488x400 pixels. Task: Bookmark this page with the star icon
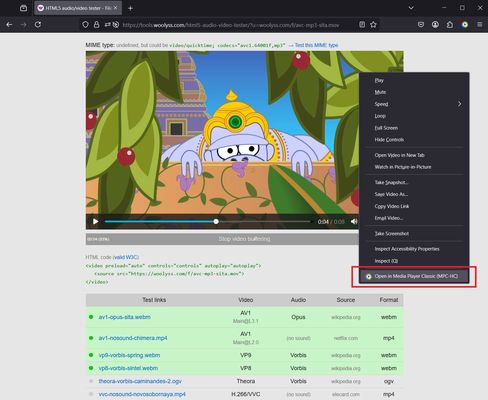coord(373,24)
